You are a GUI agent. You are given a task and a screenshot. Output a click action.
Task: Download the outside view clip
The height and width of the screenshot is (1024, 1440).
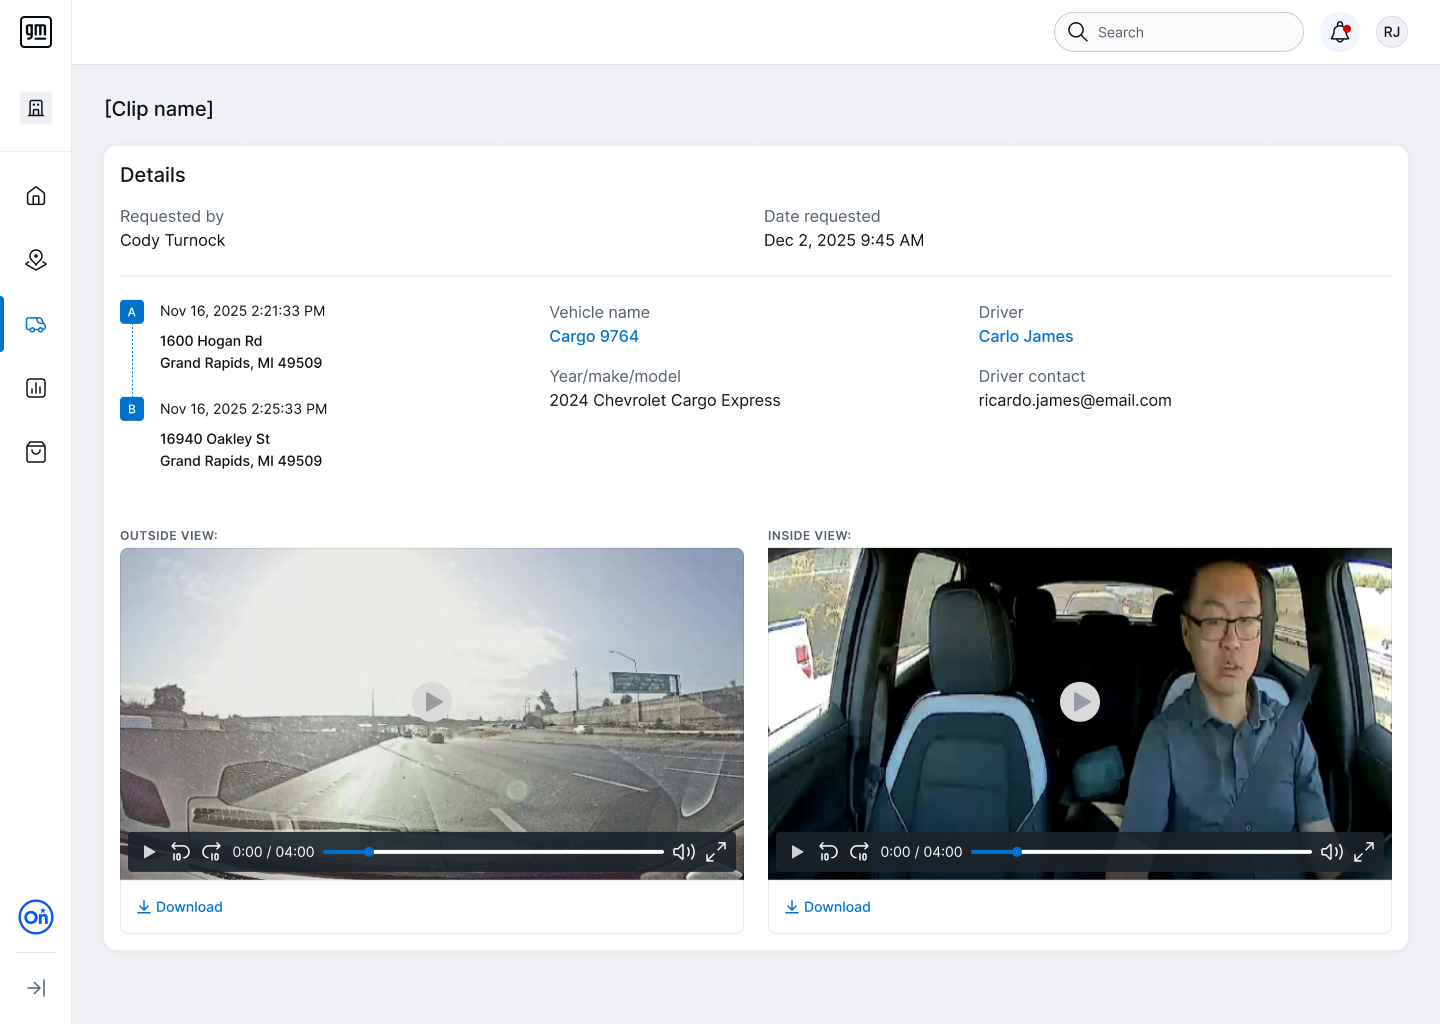(180, 907)
